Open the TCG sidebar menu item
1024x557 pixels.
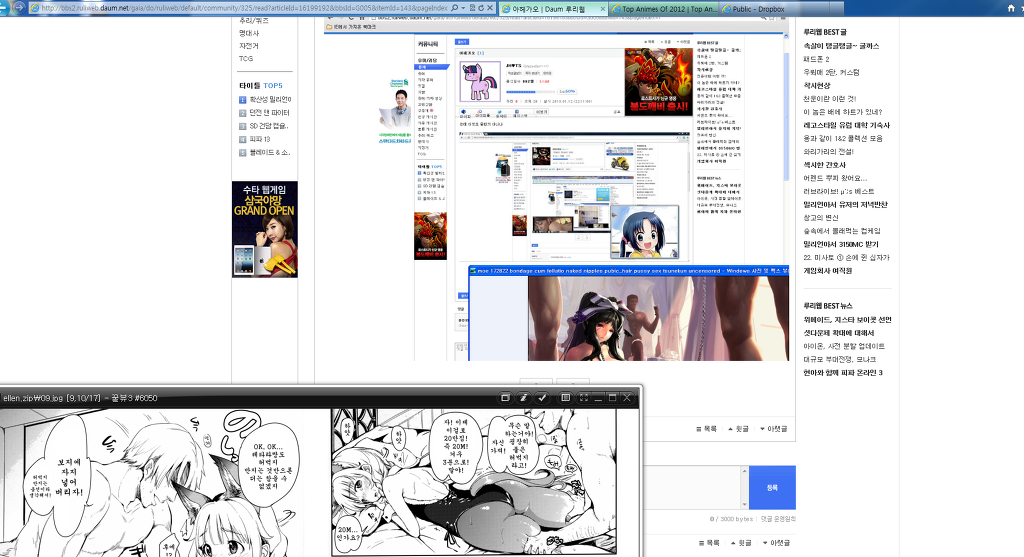pos(246,58)
